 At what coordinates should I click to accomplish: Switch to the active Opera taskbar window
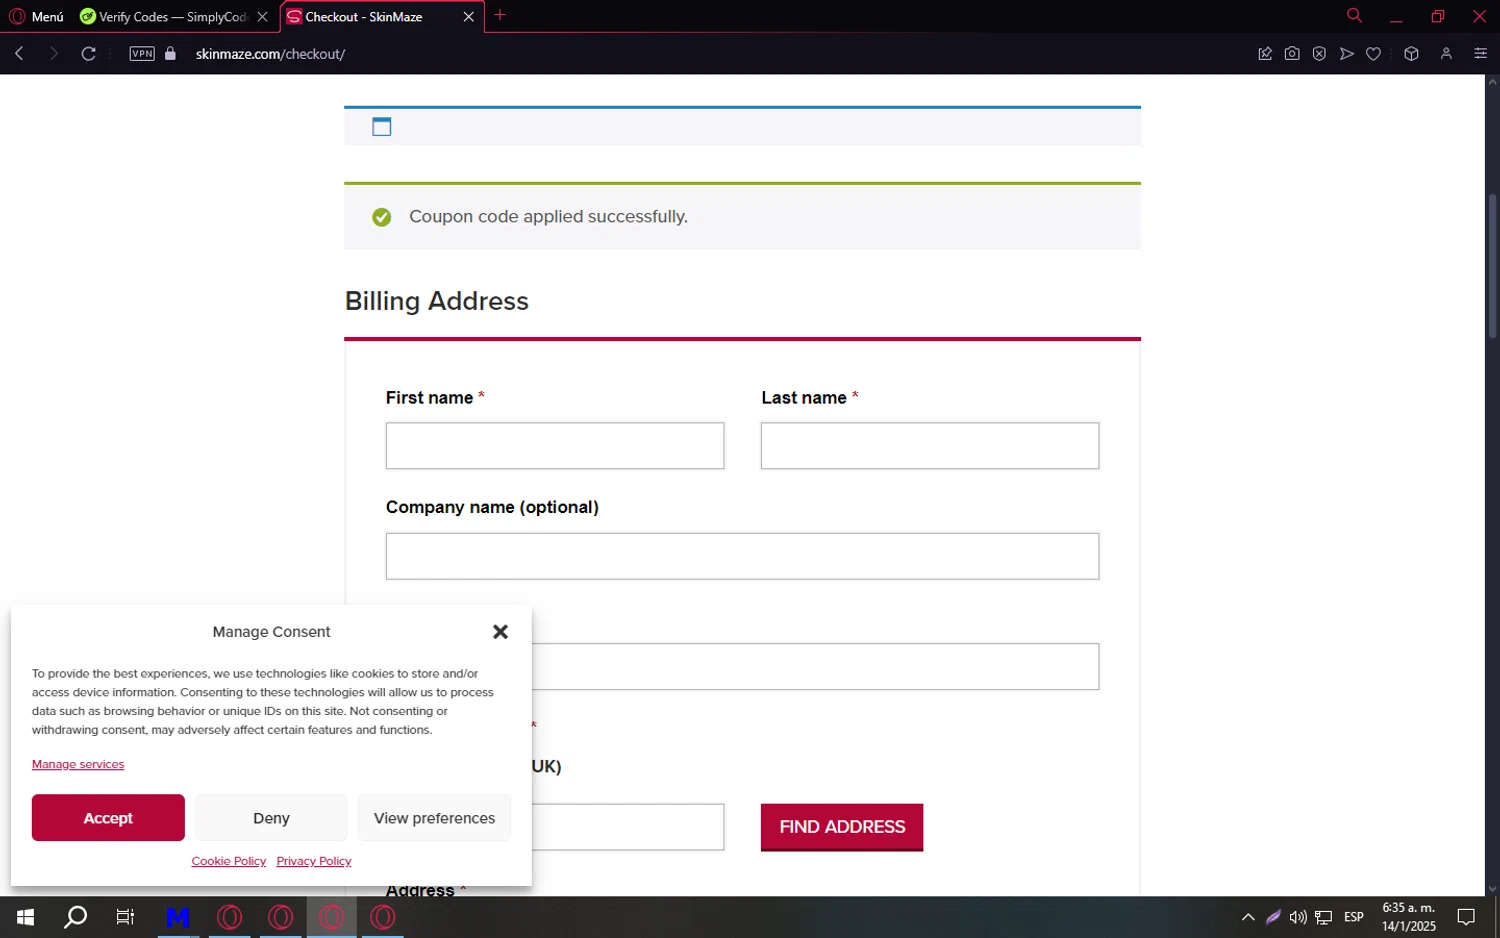(332, 917)
